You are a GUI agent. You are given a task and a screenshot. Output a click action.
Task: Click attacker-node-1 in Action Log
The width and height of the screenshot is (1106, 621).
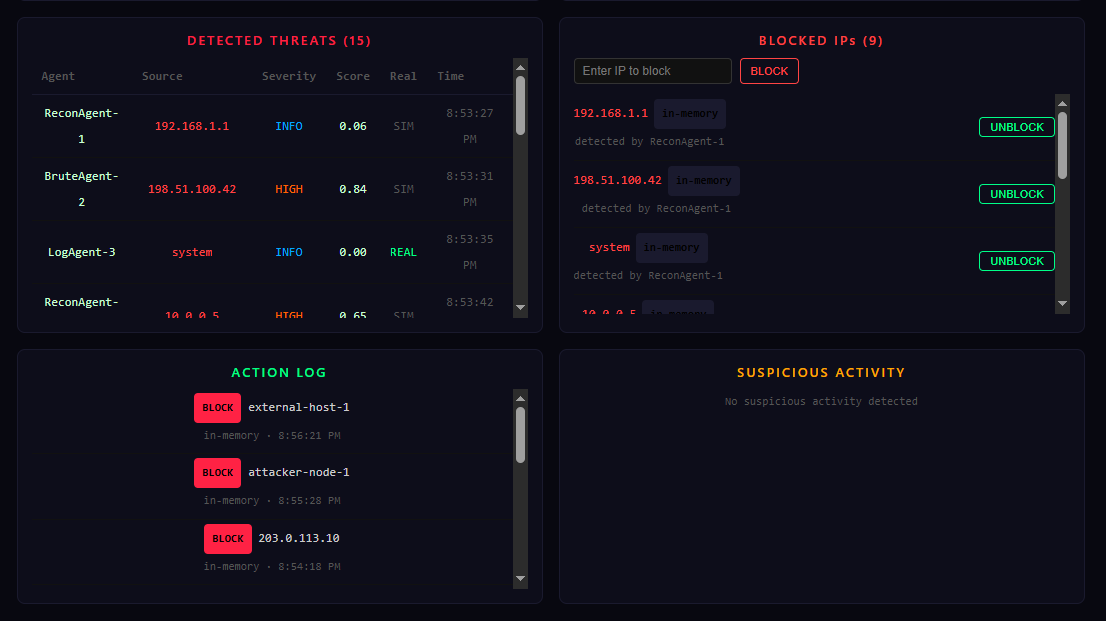pos(299,472)
